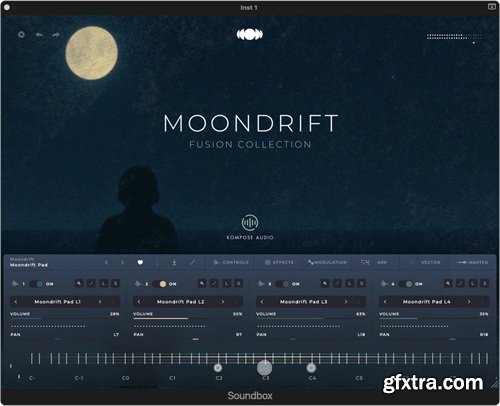
Task: Toggle layer 3 L button
Action: coord(350,284)
